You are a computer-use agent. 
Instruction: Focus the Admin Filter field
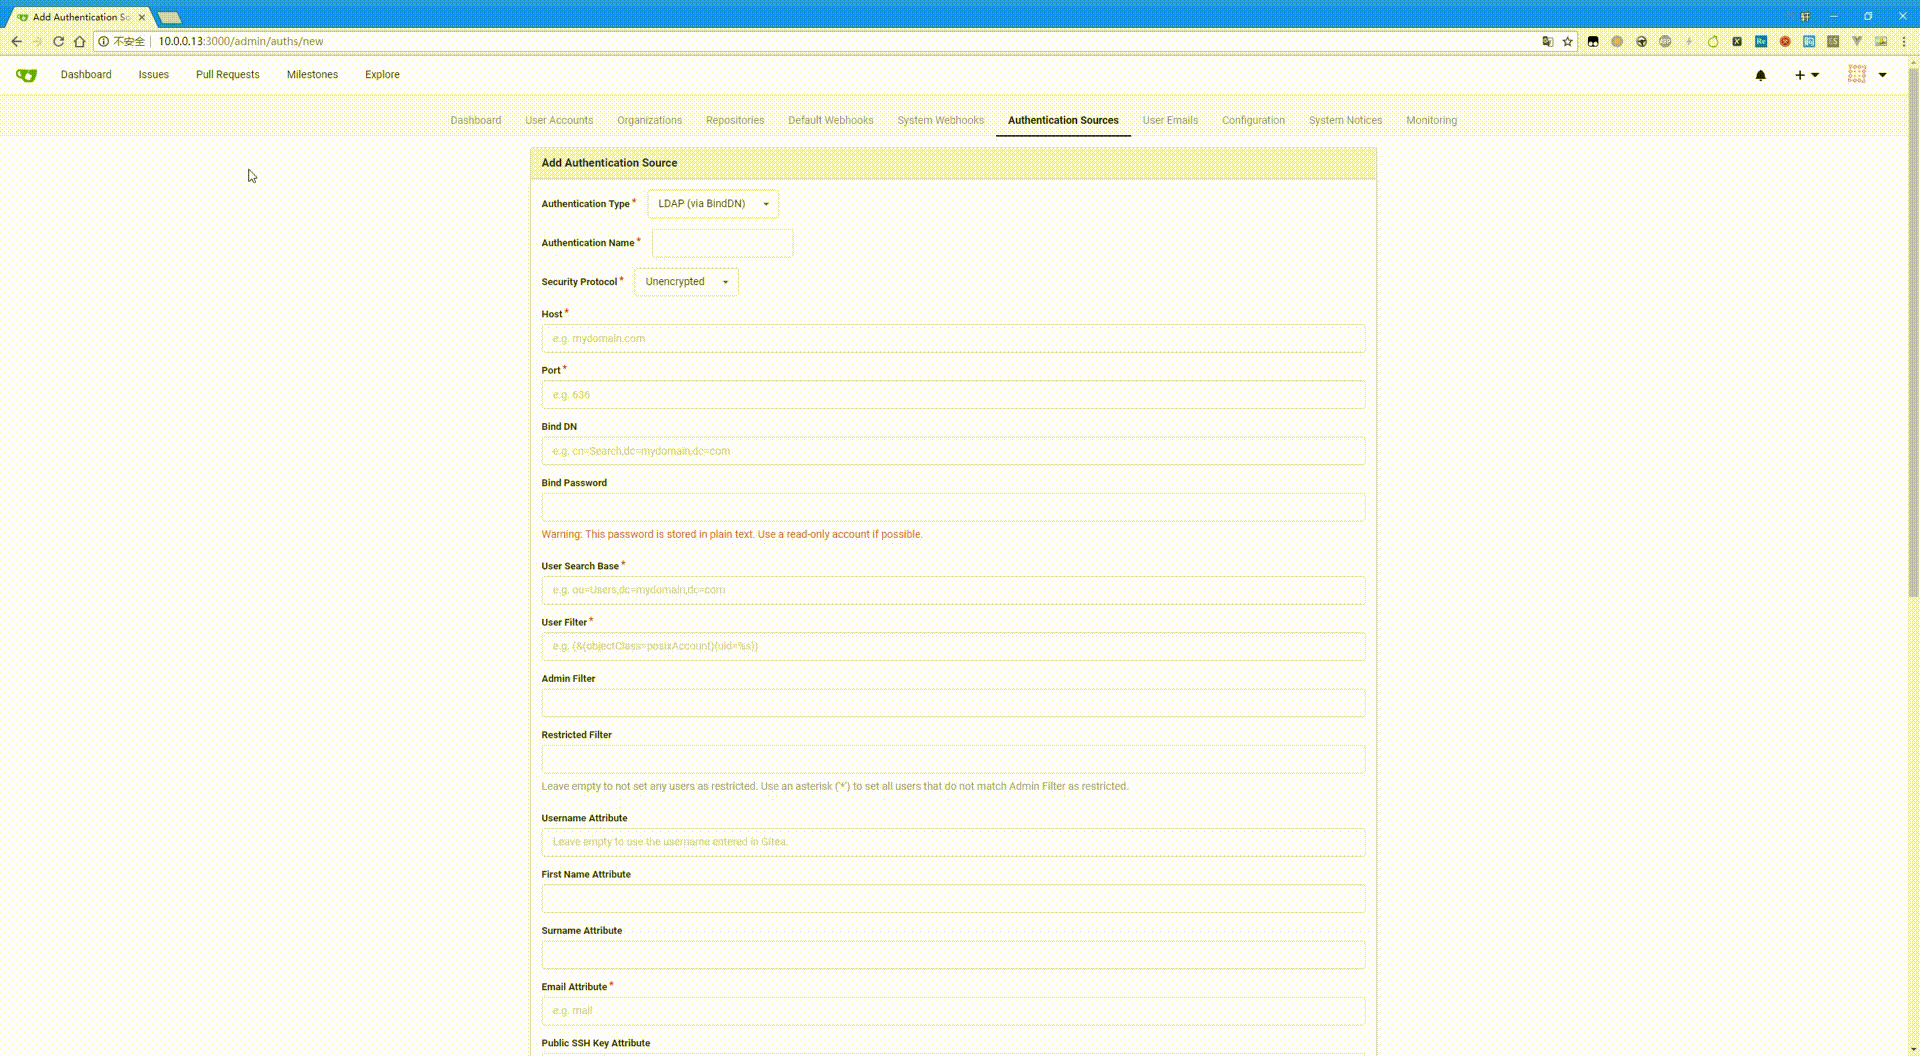tap(953, 702)
